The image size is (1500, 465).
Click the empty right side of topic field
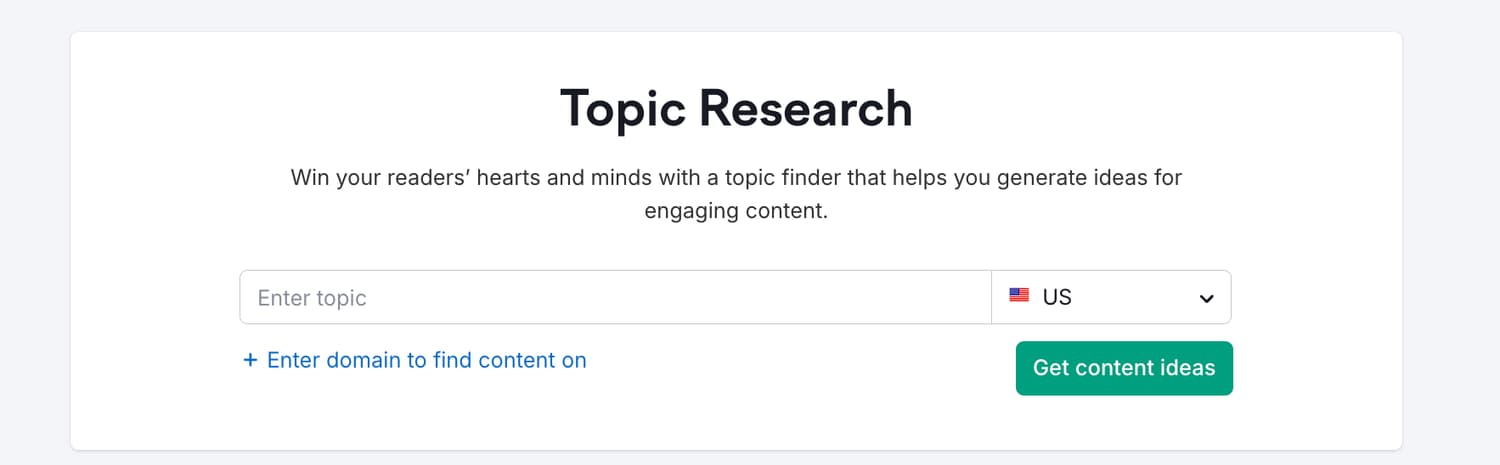(800, 297)
